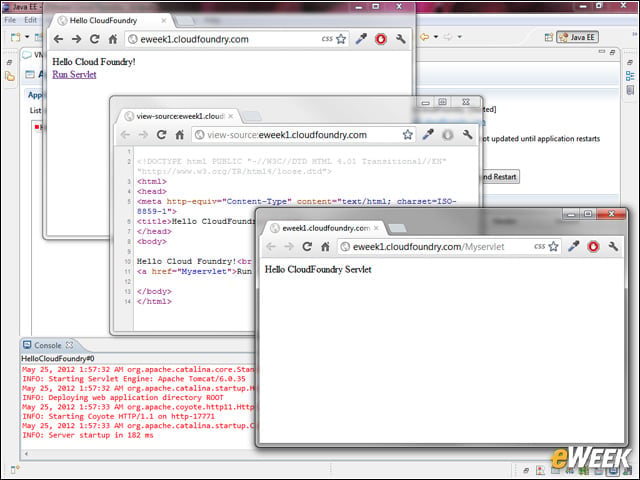Screen dimensions: 640x480
Task: Click the CSS extension icon in Myservlet address bar
Action: pyautogui.click(x=539, y=247)
